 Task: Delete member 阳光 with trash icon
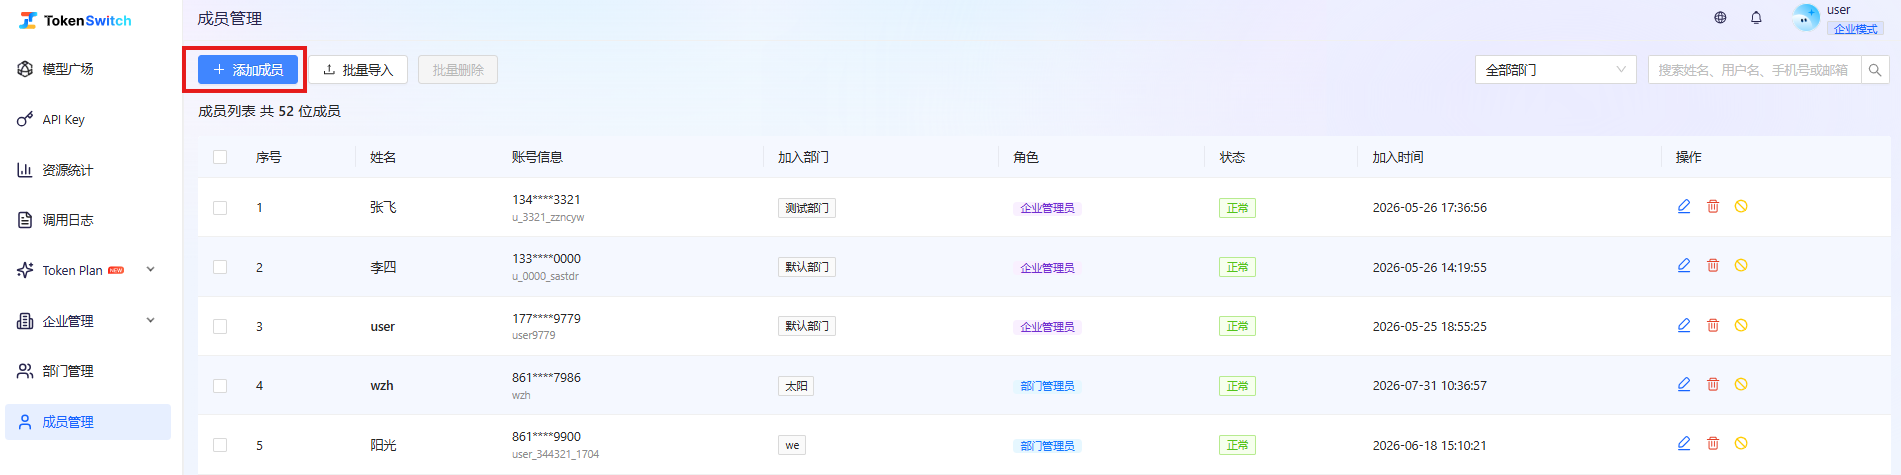click(1713, 443)
